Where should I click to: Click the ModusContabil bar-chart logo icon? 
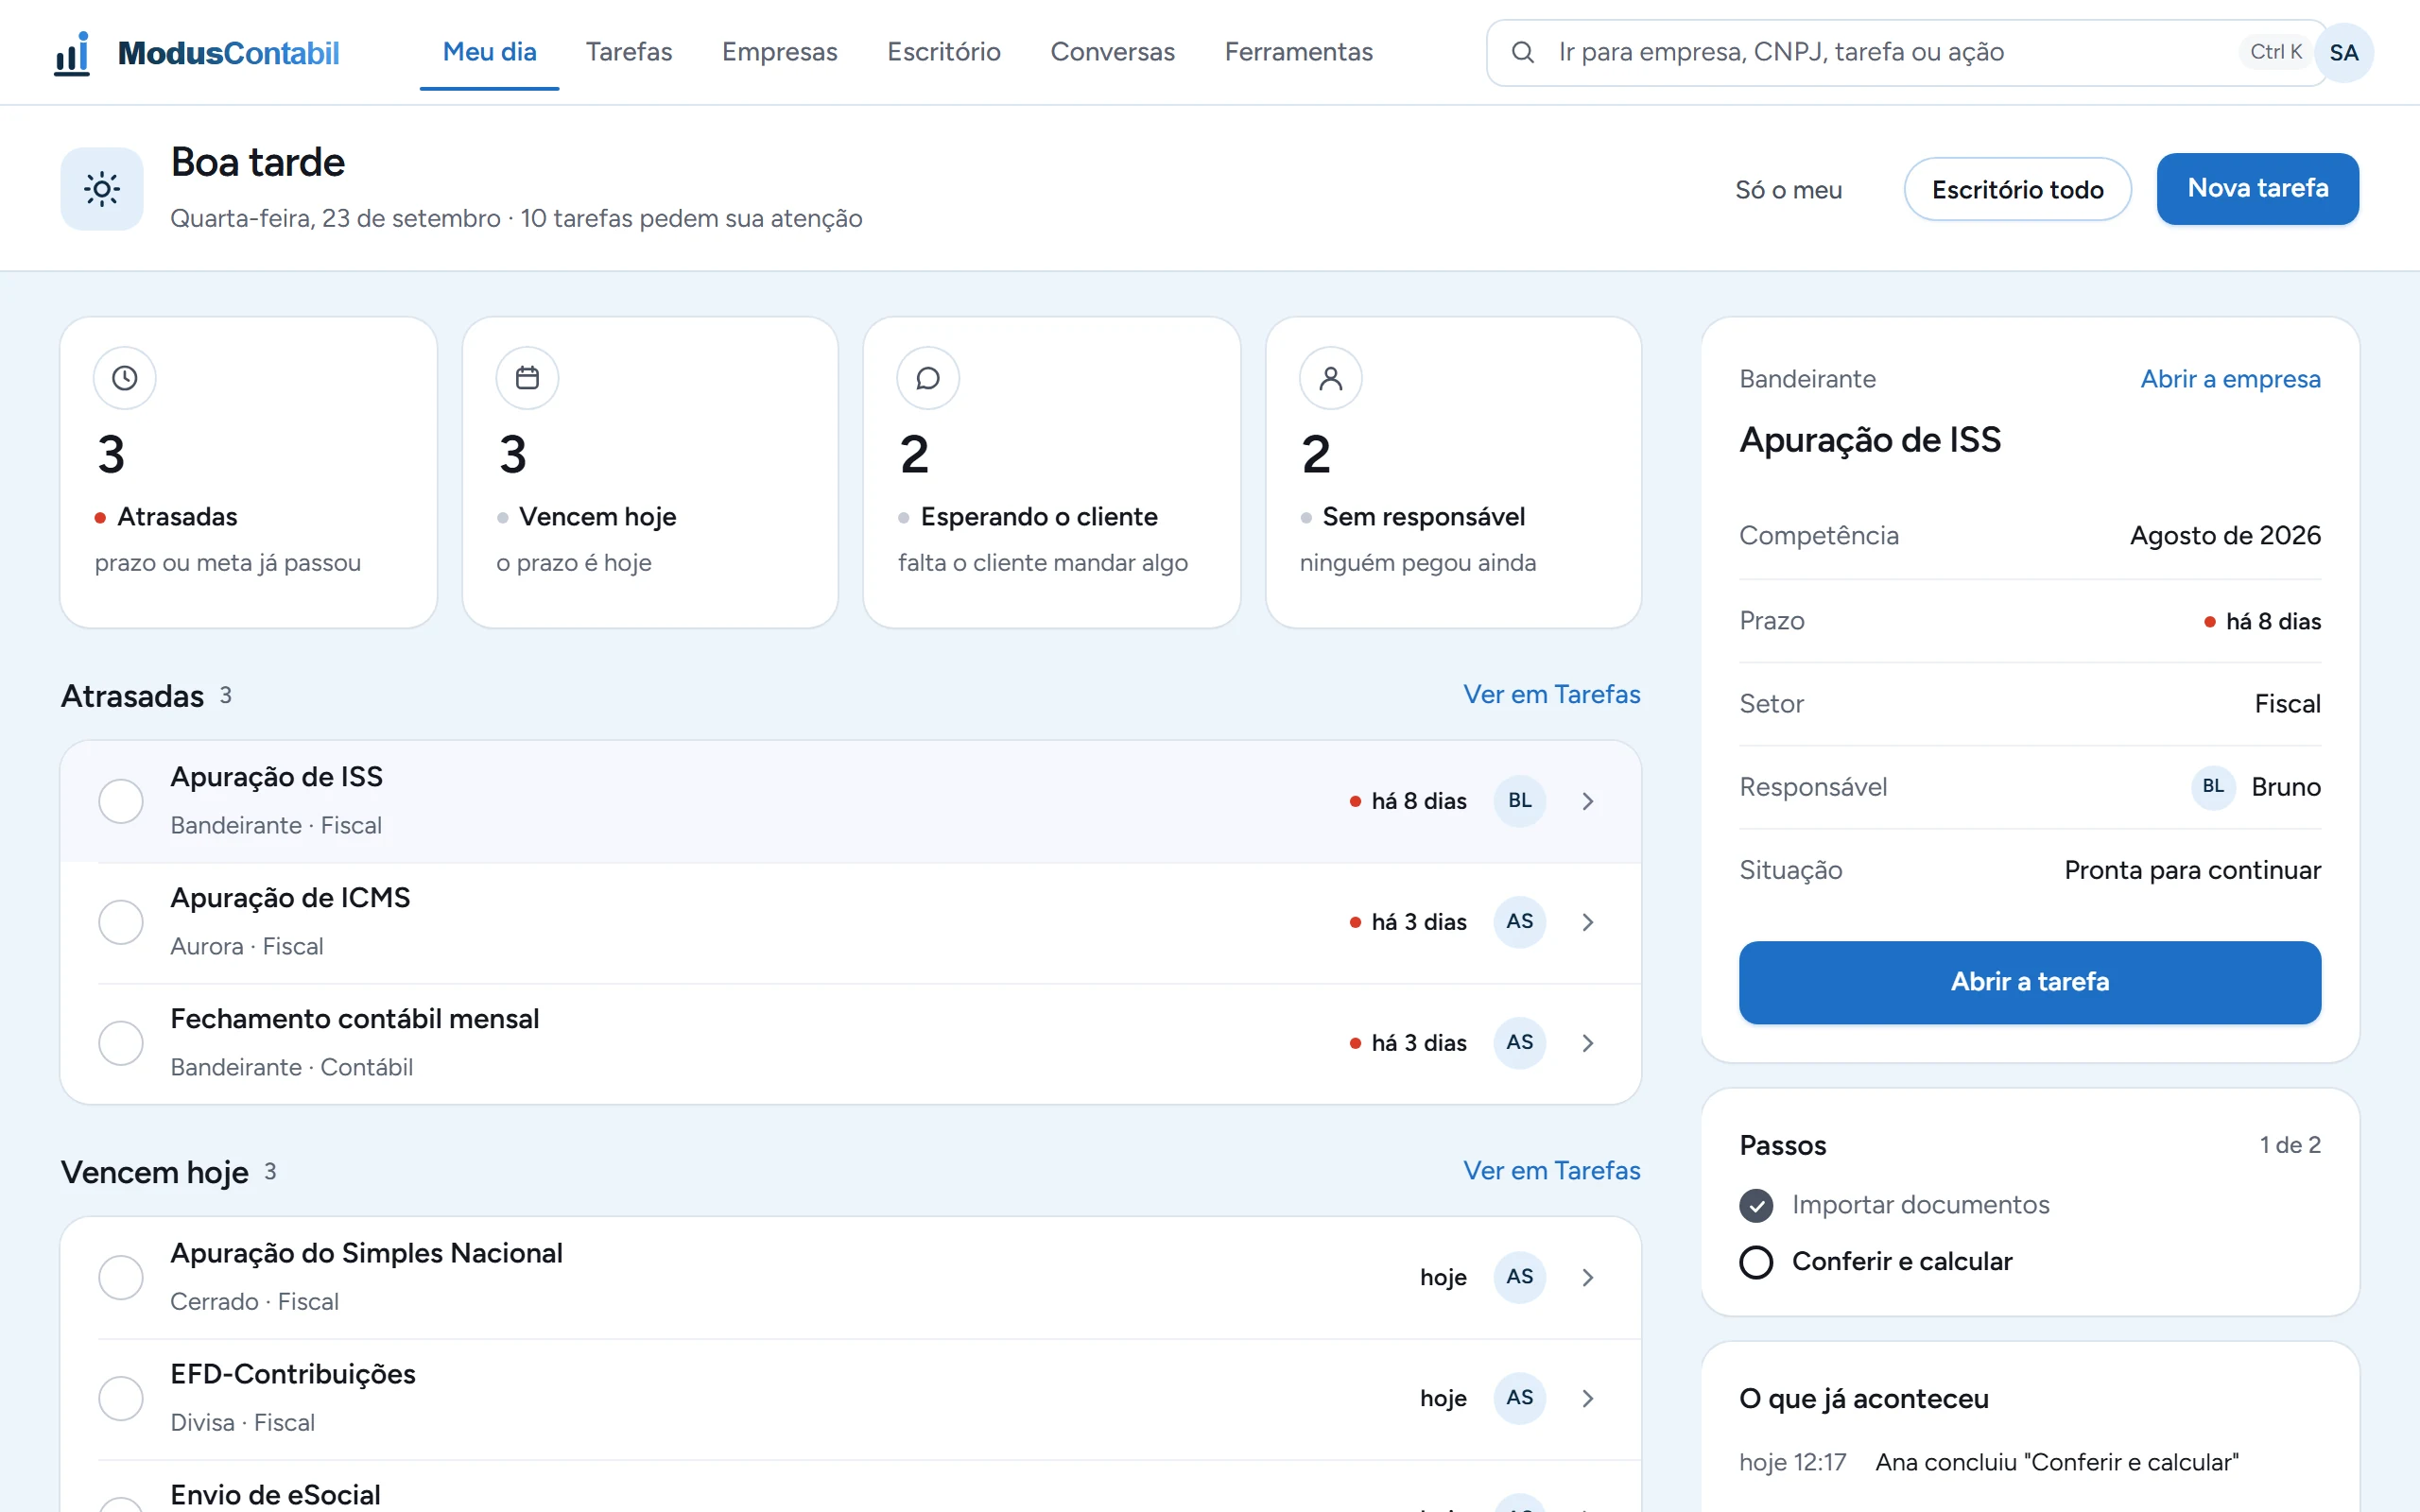(72, 53)
